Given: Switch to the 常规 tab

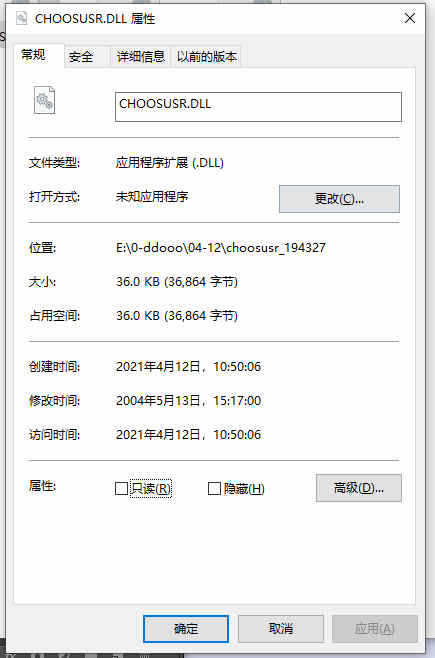Looking at the screenshot, I should pos(34,55).
